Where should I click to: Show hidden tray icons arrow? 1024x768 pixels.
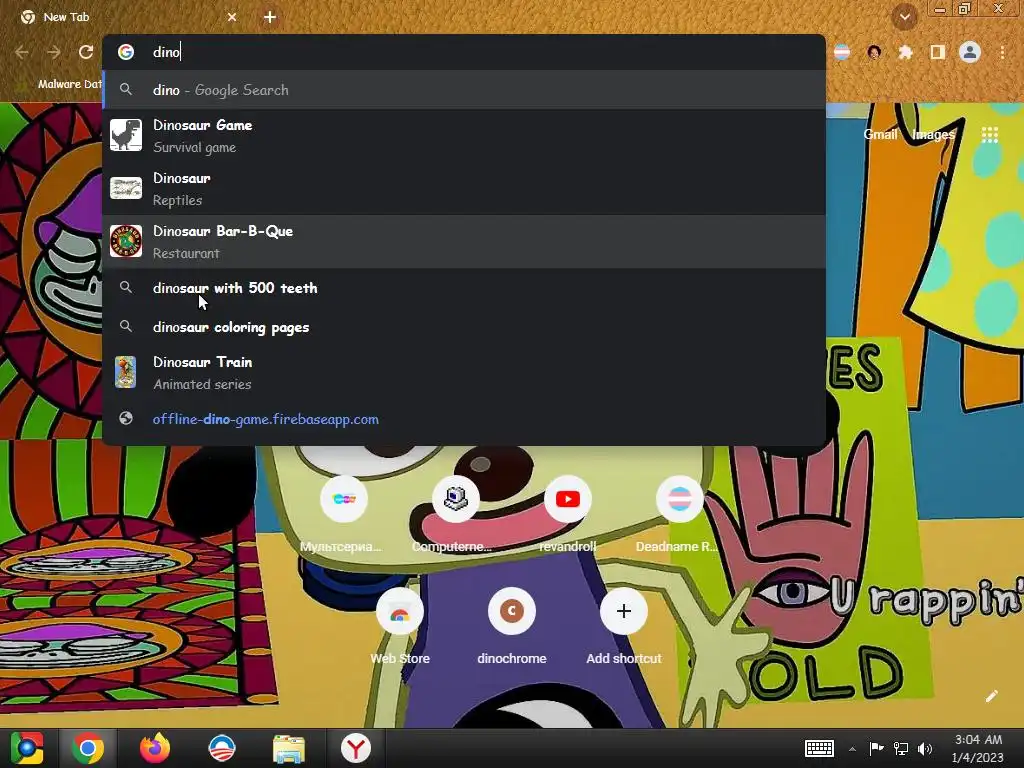point(852,749)
